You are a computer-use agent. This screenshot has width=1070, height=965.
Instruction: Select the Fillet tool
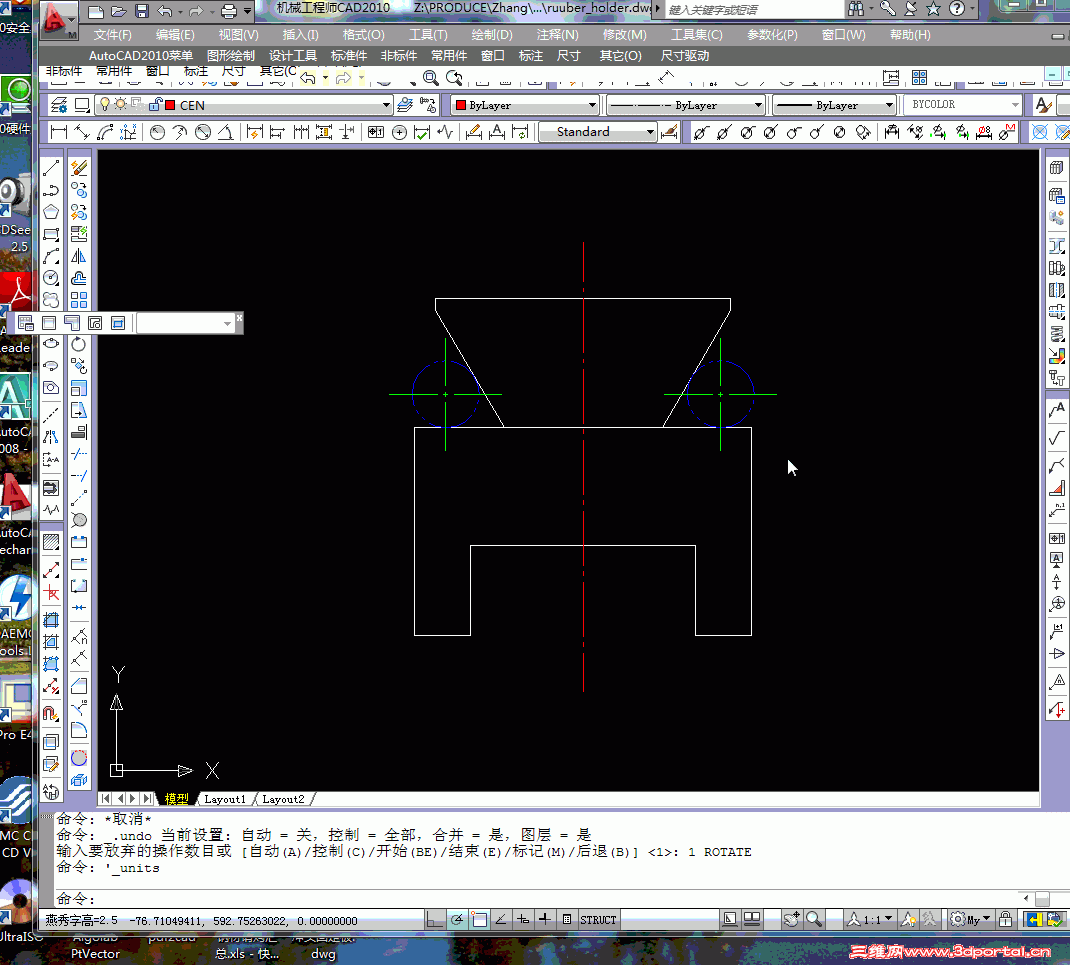79,730
